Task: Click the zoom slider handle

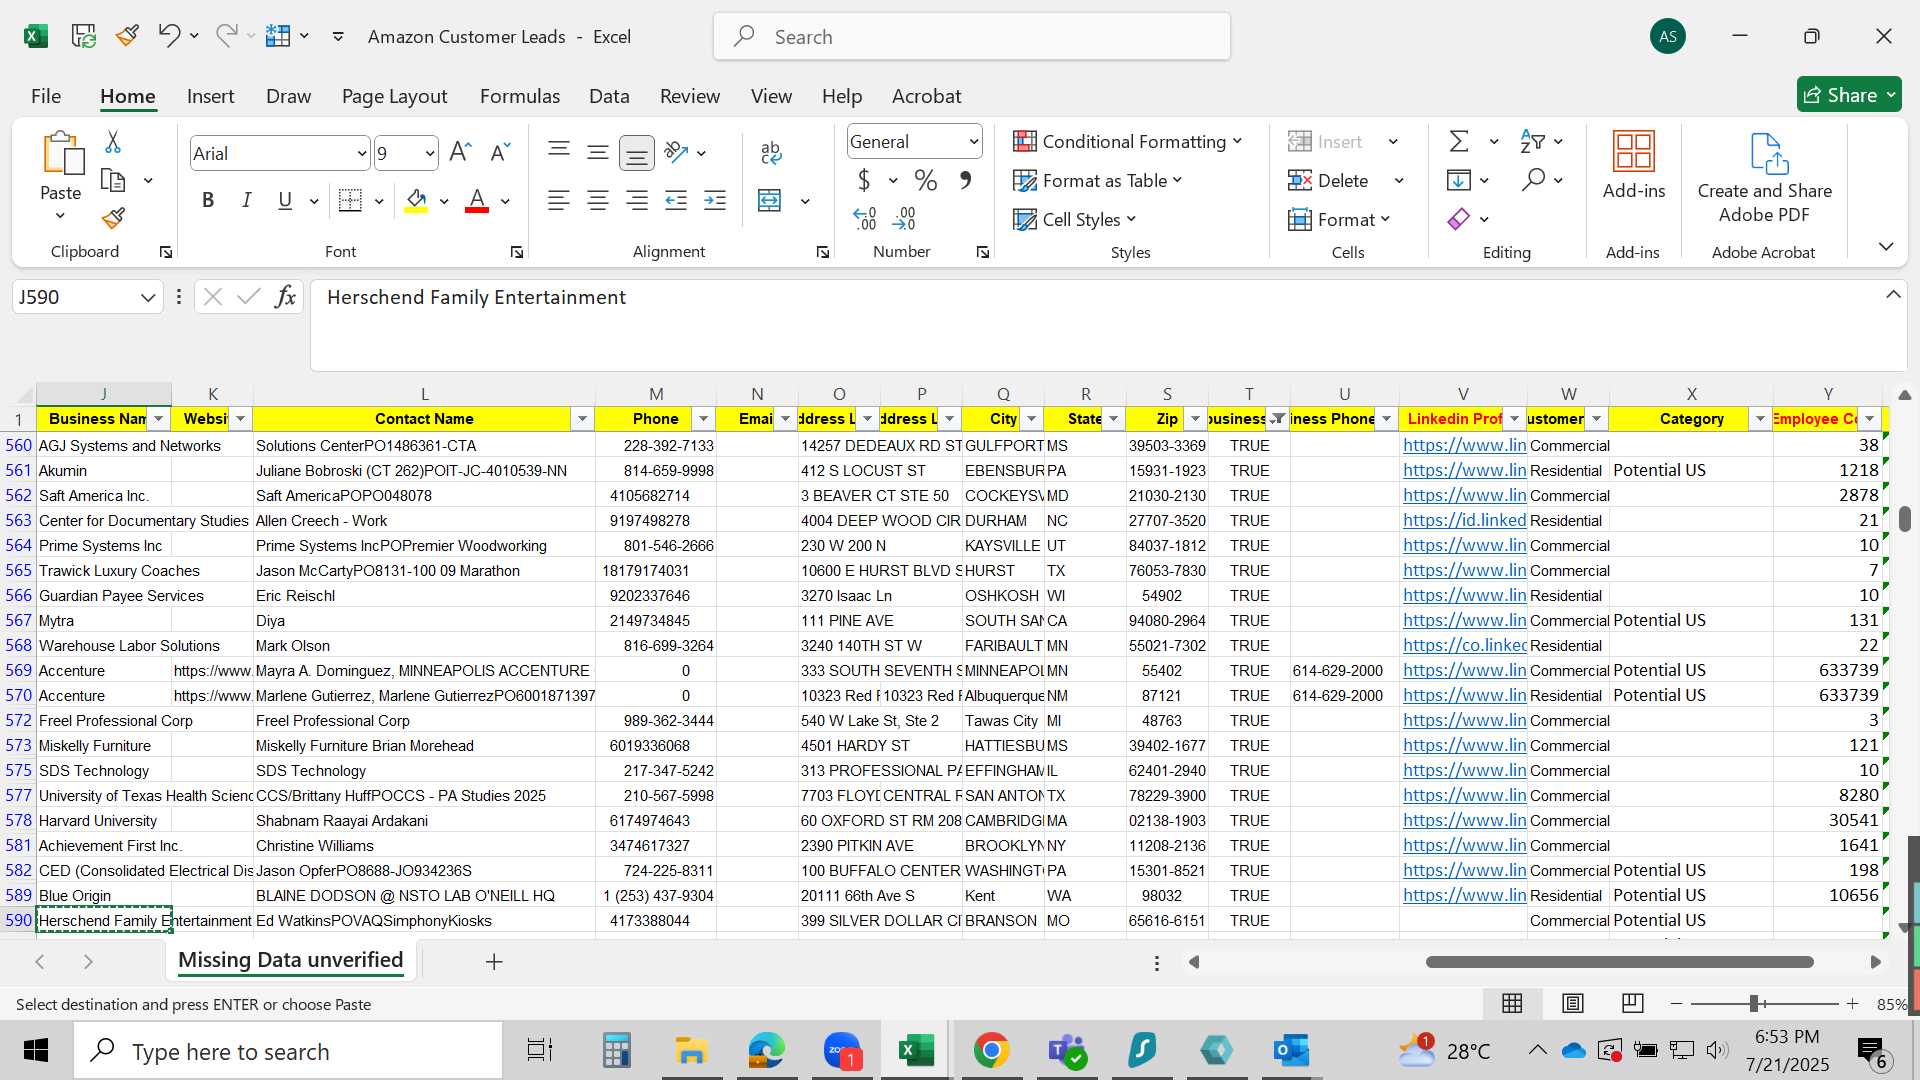Action: point(1754,1003)
